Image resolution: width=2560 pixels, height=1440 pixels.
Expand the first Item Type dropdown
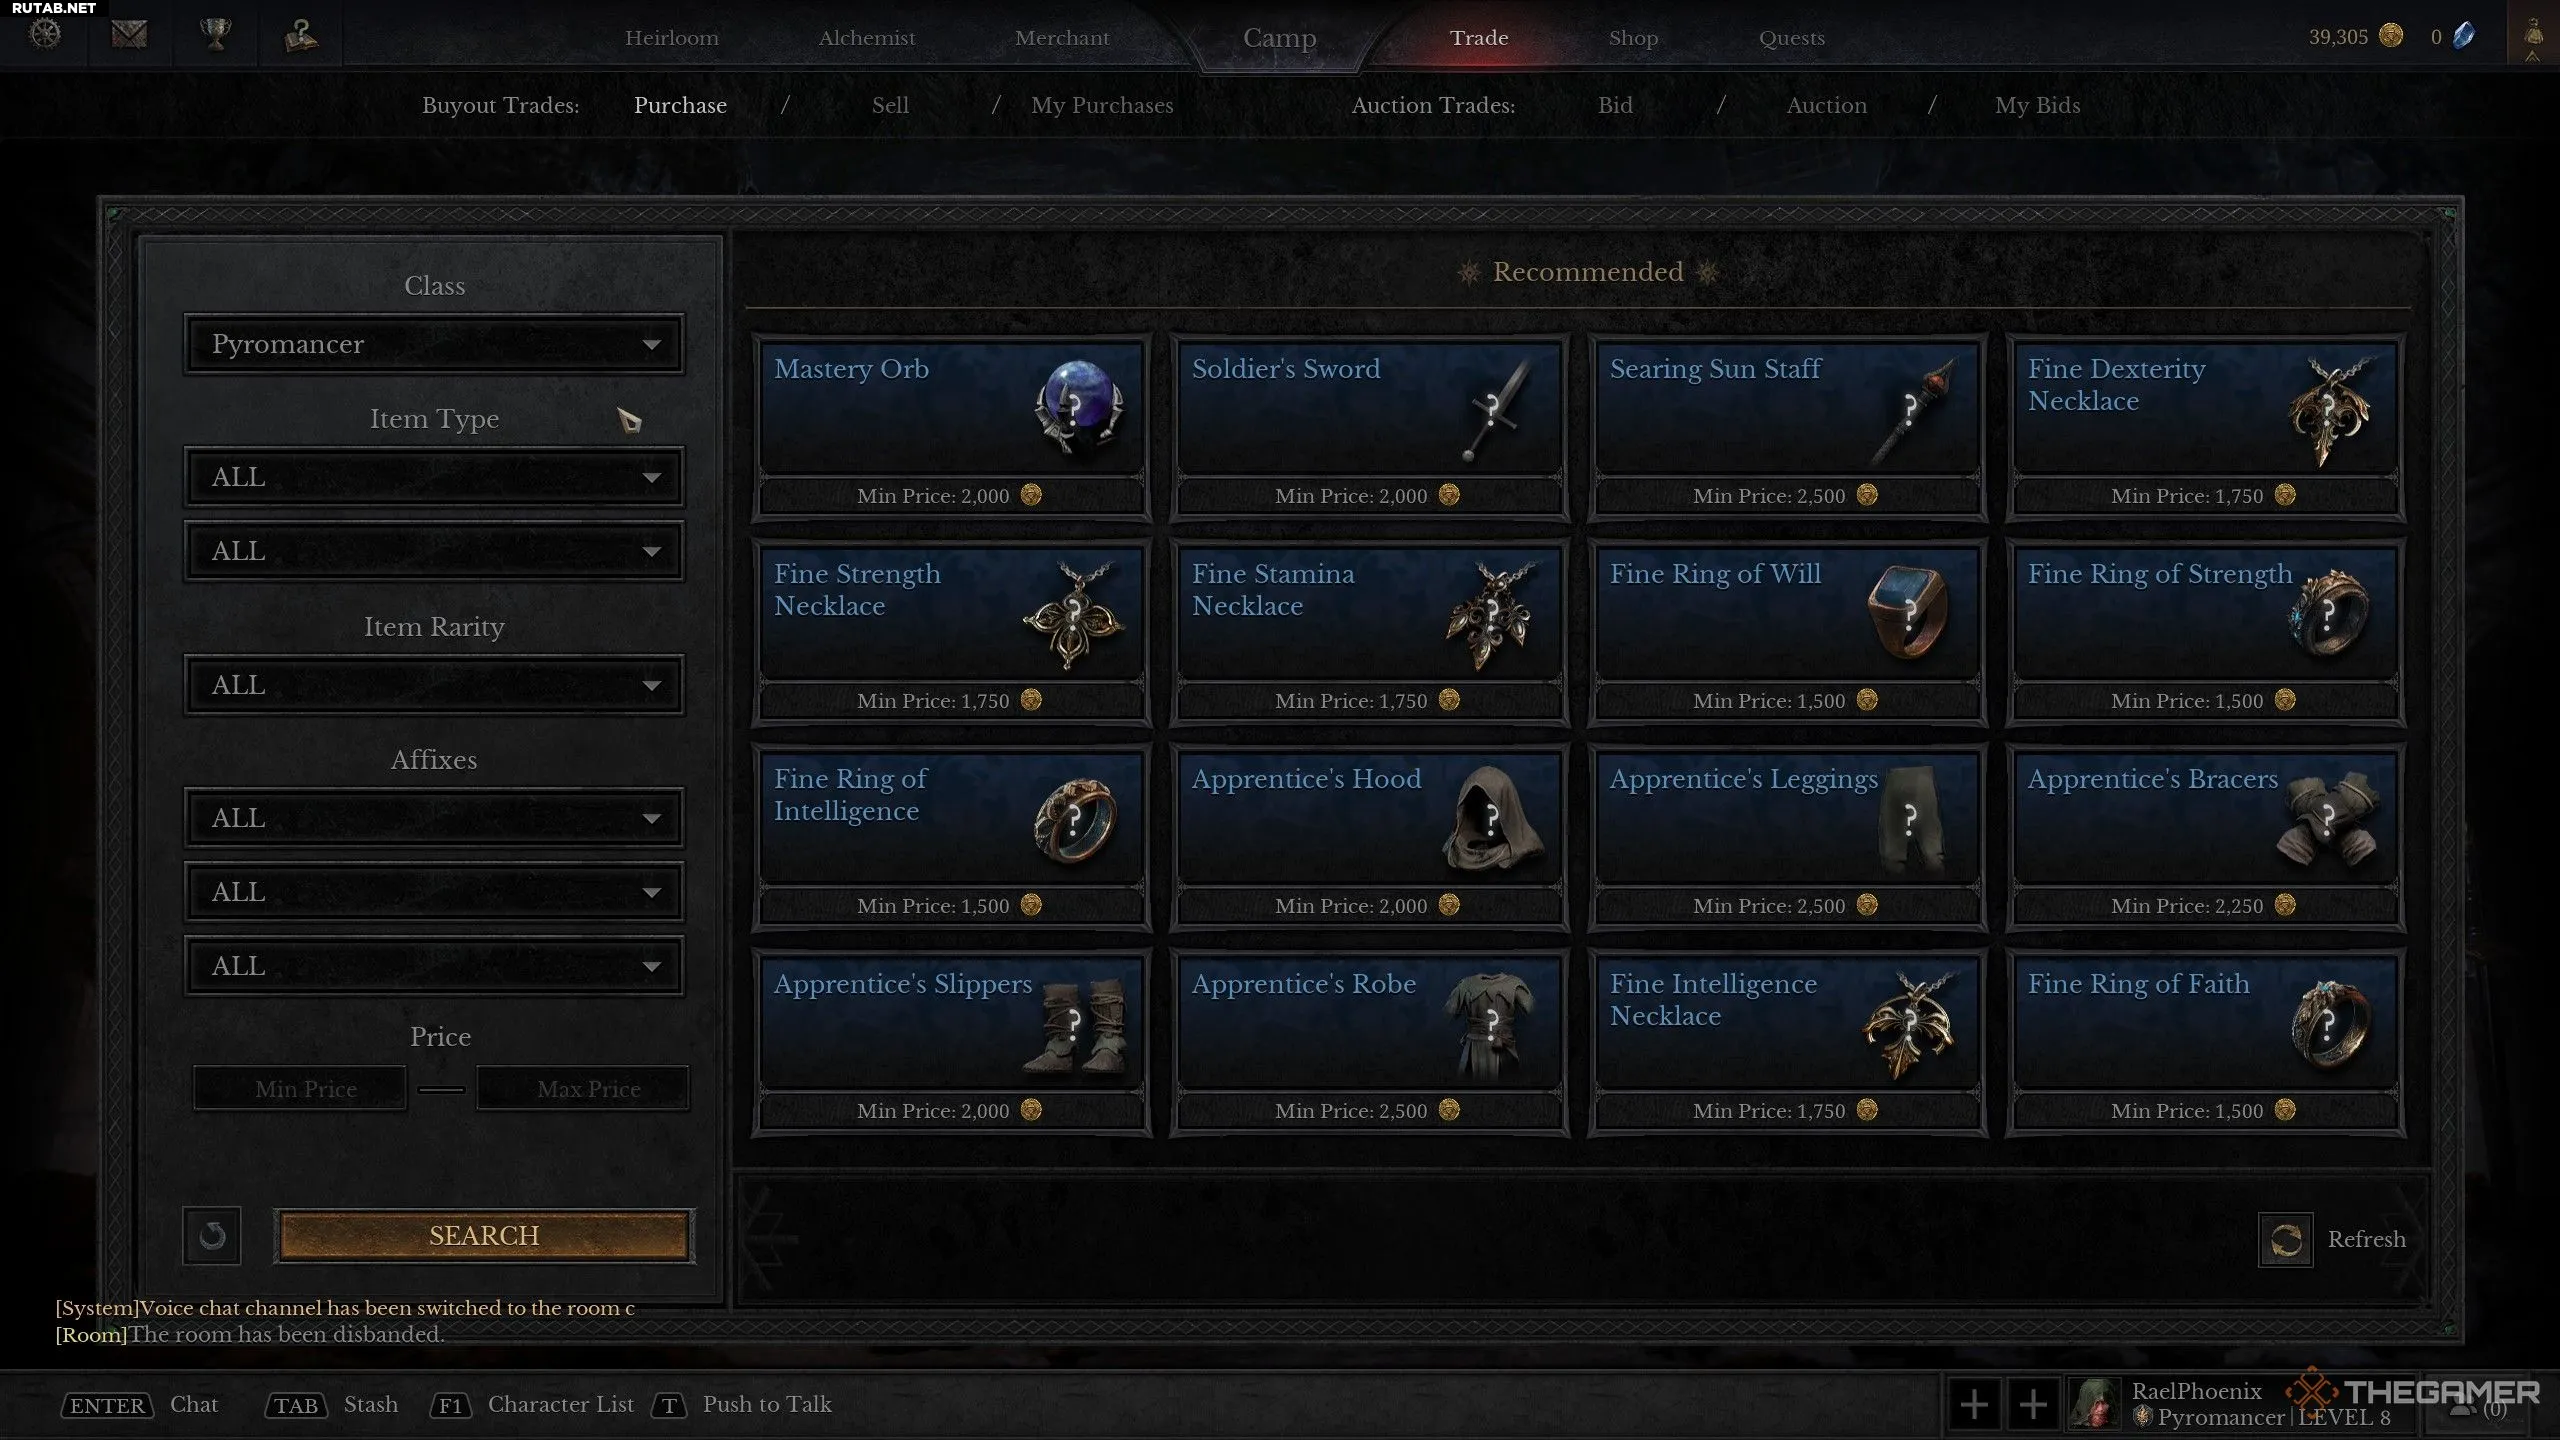click(x=434, y=477)
